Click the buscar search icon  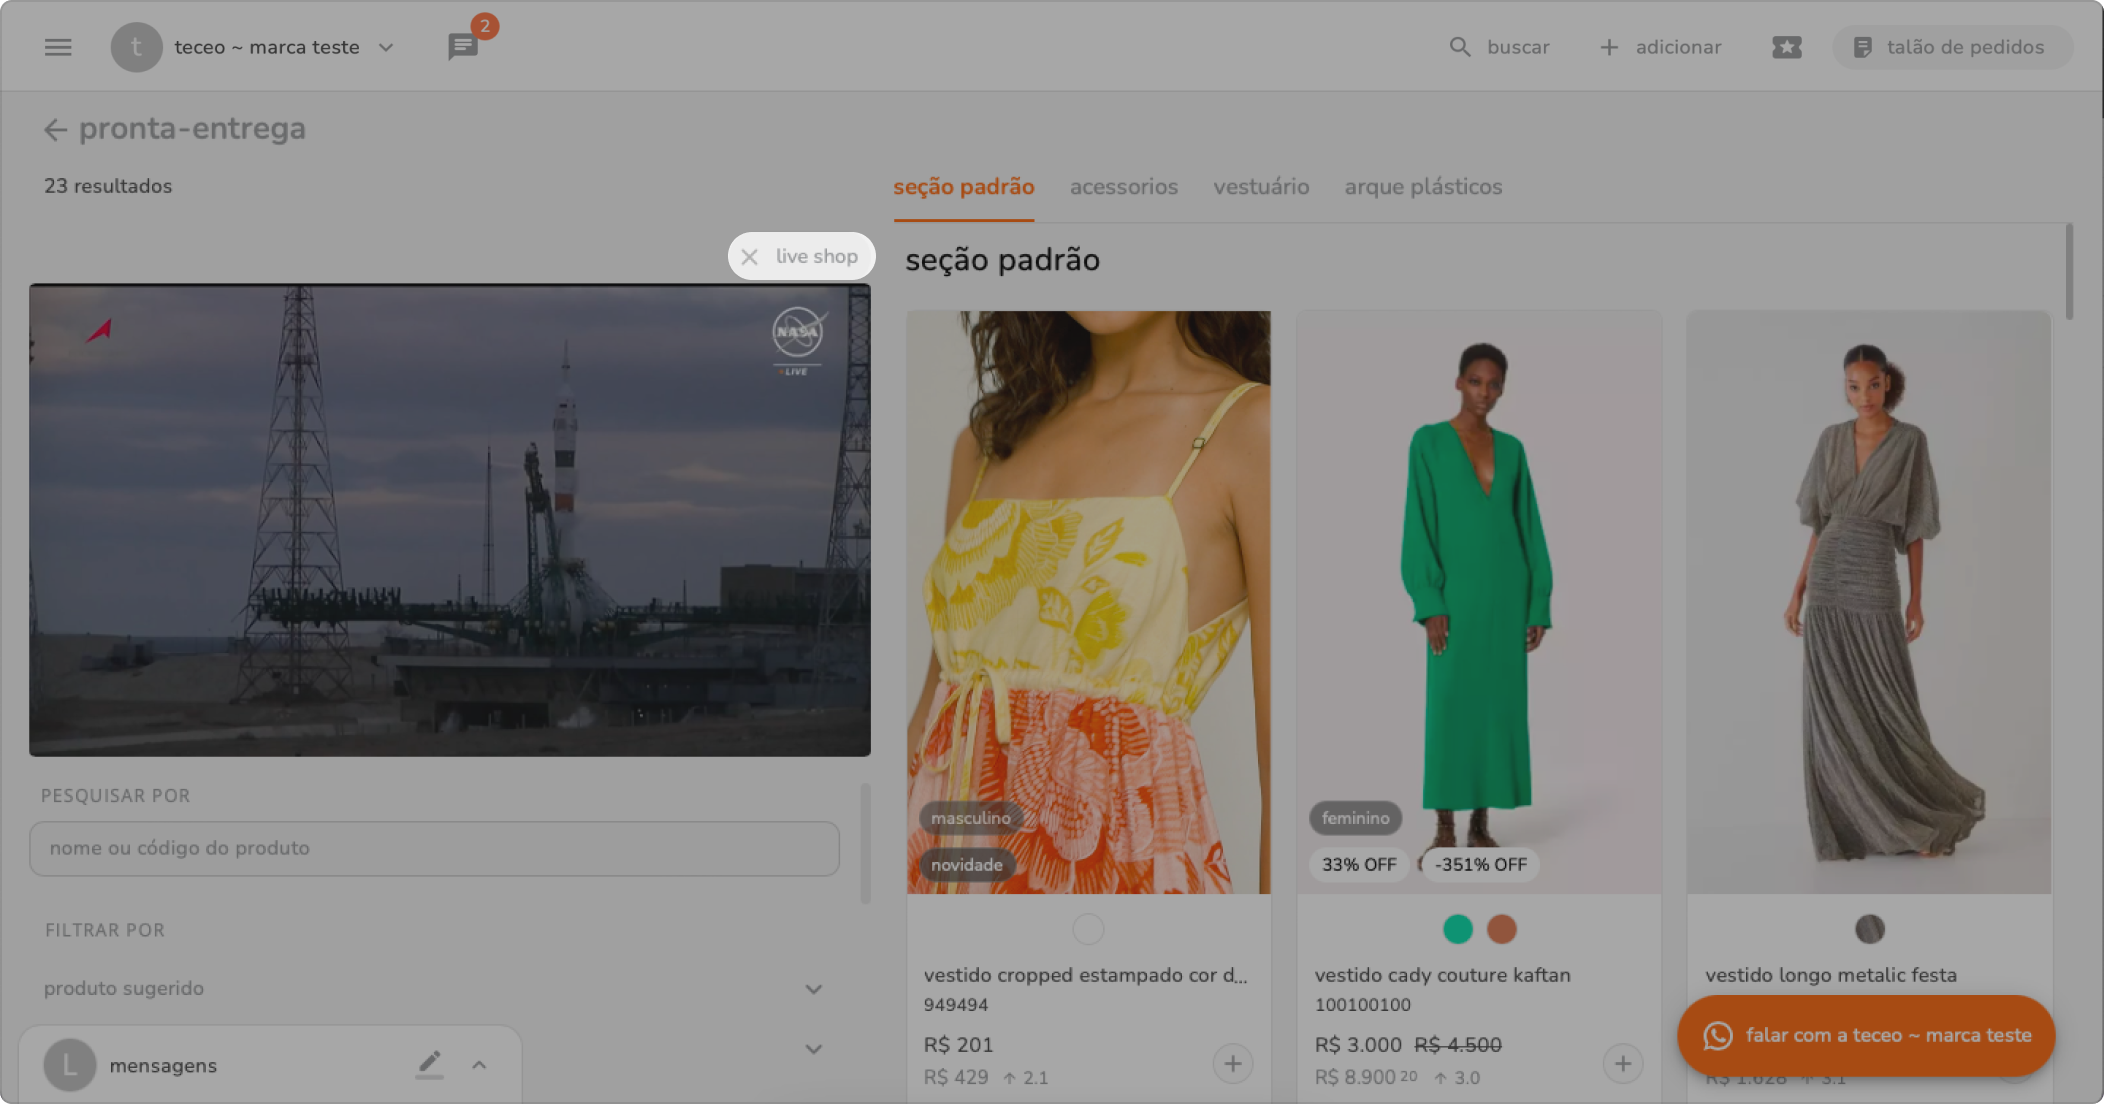pyautogui.click(x=1460, y=47)
